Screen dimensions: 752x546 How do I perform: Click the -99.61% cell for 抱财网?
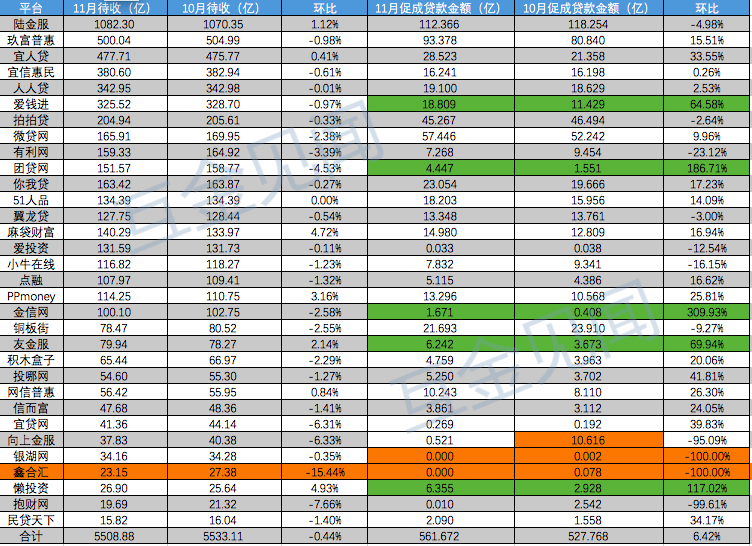click(707, 504)
